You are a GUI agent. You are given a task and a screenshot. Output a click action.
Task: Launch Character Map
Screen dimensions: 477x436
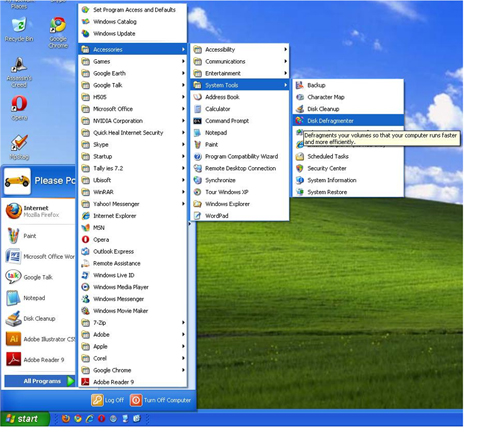click(x=348, y=97)
